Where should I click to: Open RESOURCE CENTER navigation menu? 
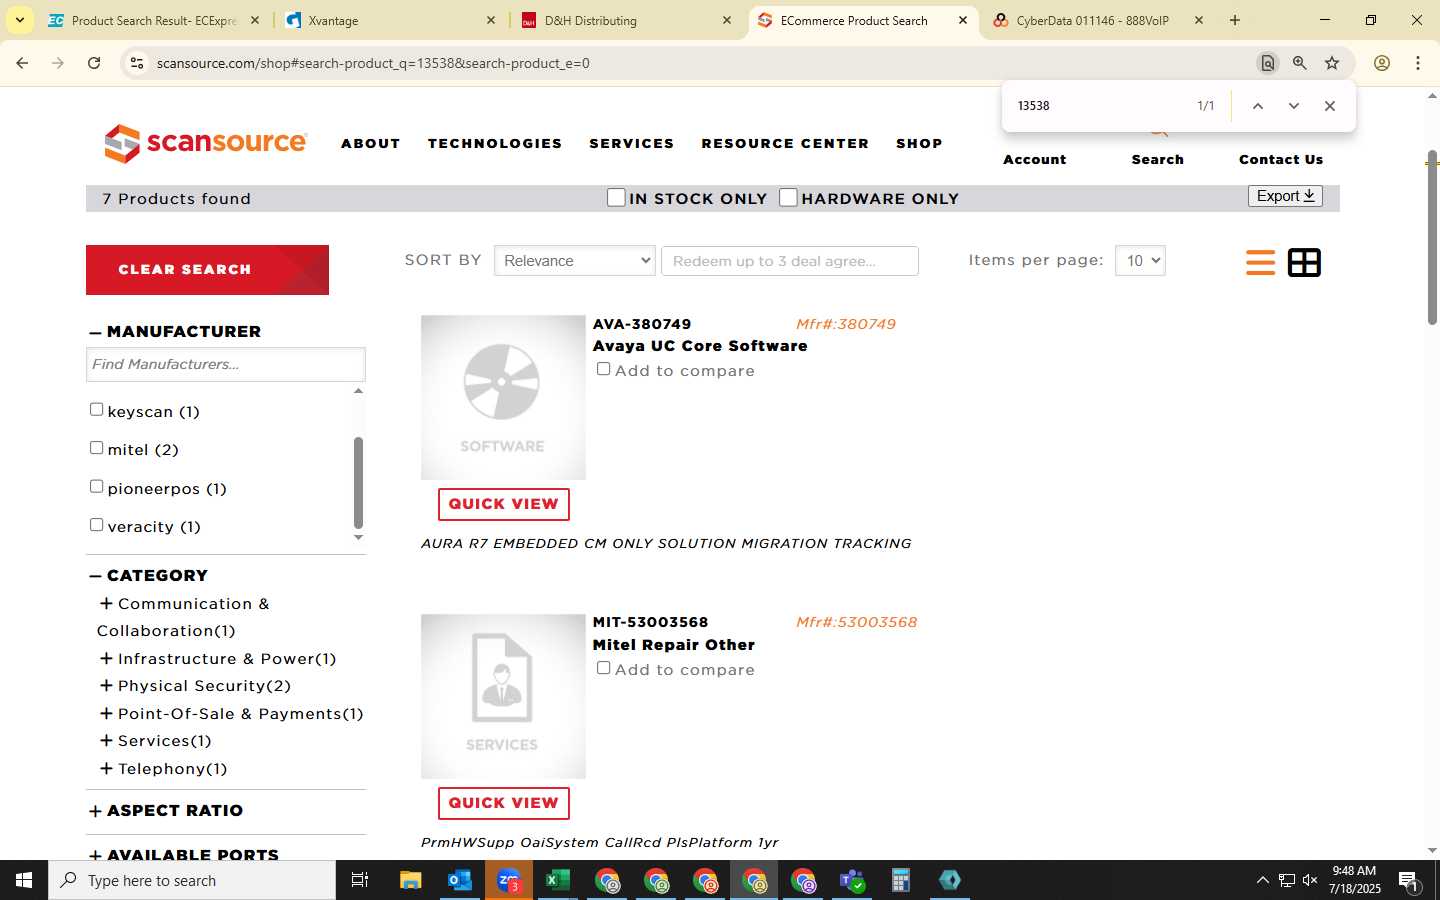click(x=785, y=144)
